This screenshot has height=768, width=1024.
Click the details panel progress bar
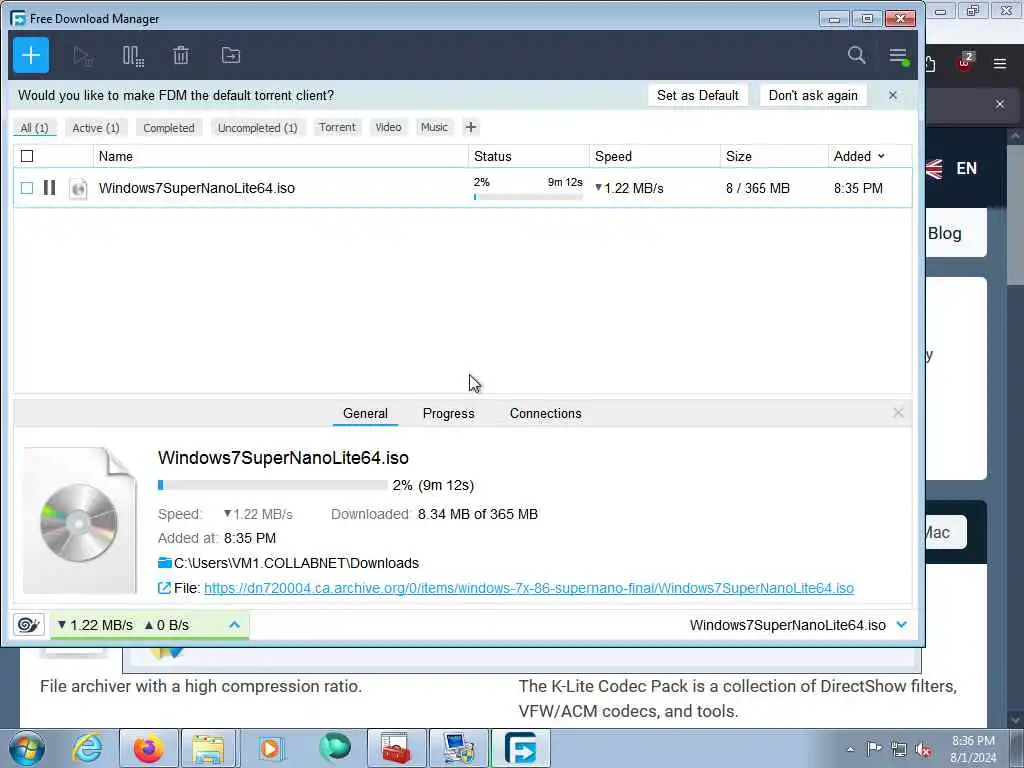coord(272,485)
